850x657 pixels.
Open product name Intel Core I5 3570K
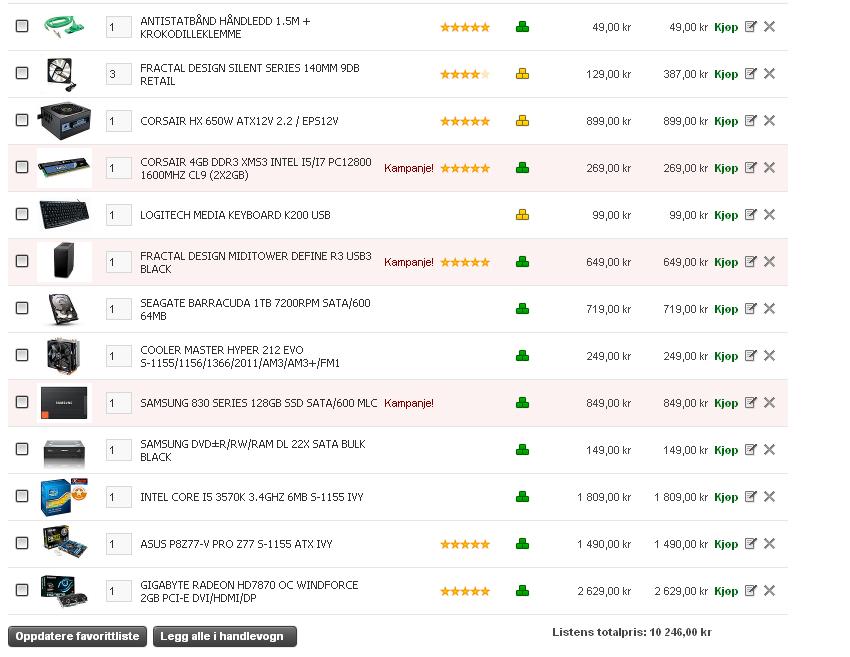pos(252,497)
